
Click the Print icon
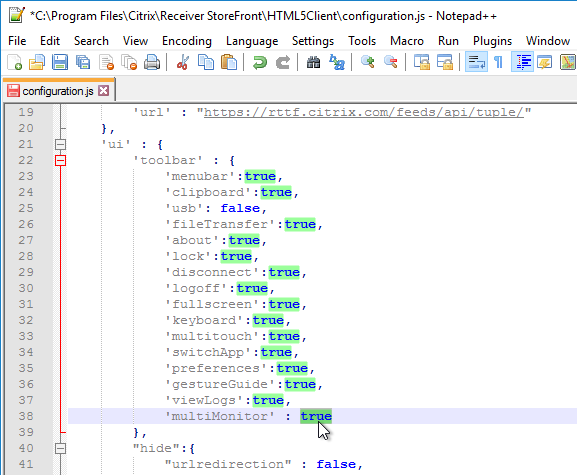152,62
